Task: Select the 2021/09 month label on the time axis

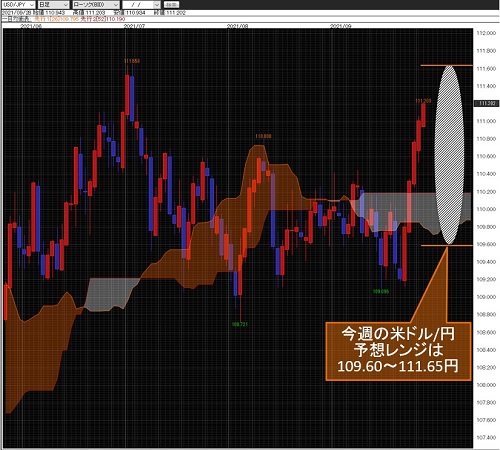Action: pyautogui.click(x=340, y=26)
